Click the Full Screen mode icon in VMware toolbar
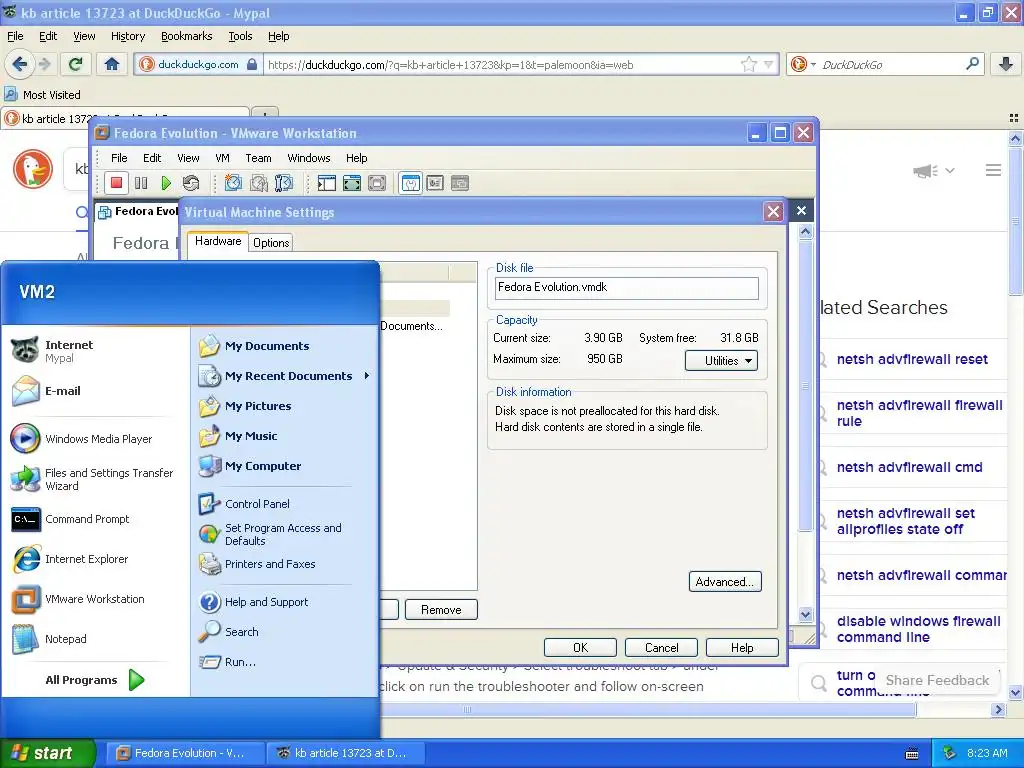This screenshot has width=1024, height=768. (352, 183)
